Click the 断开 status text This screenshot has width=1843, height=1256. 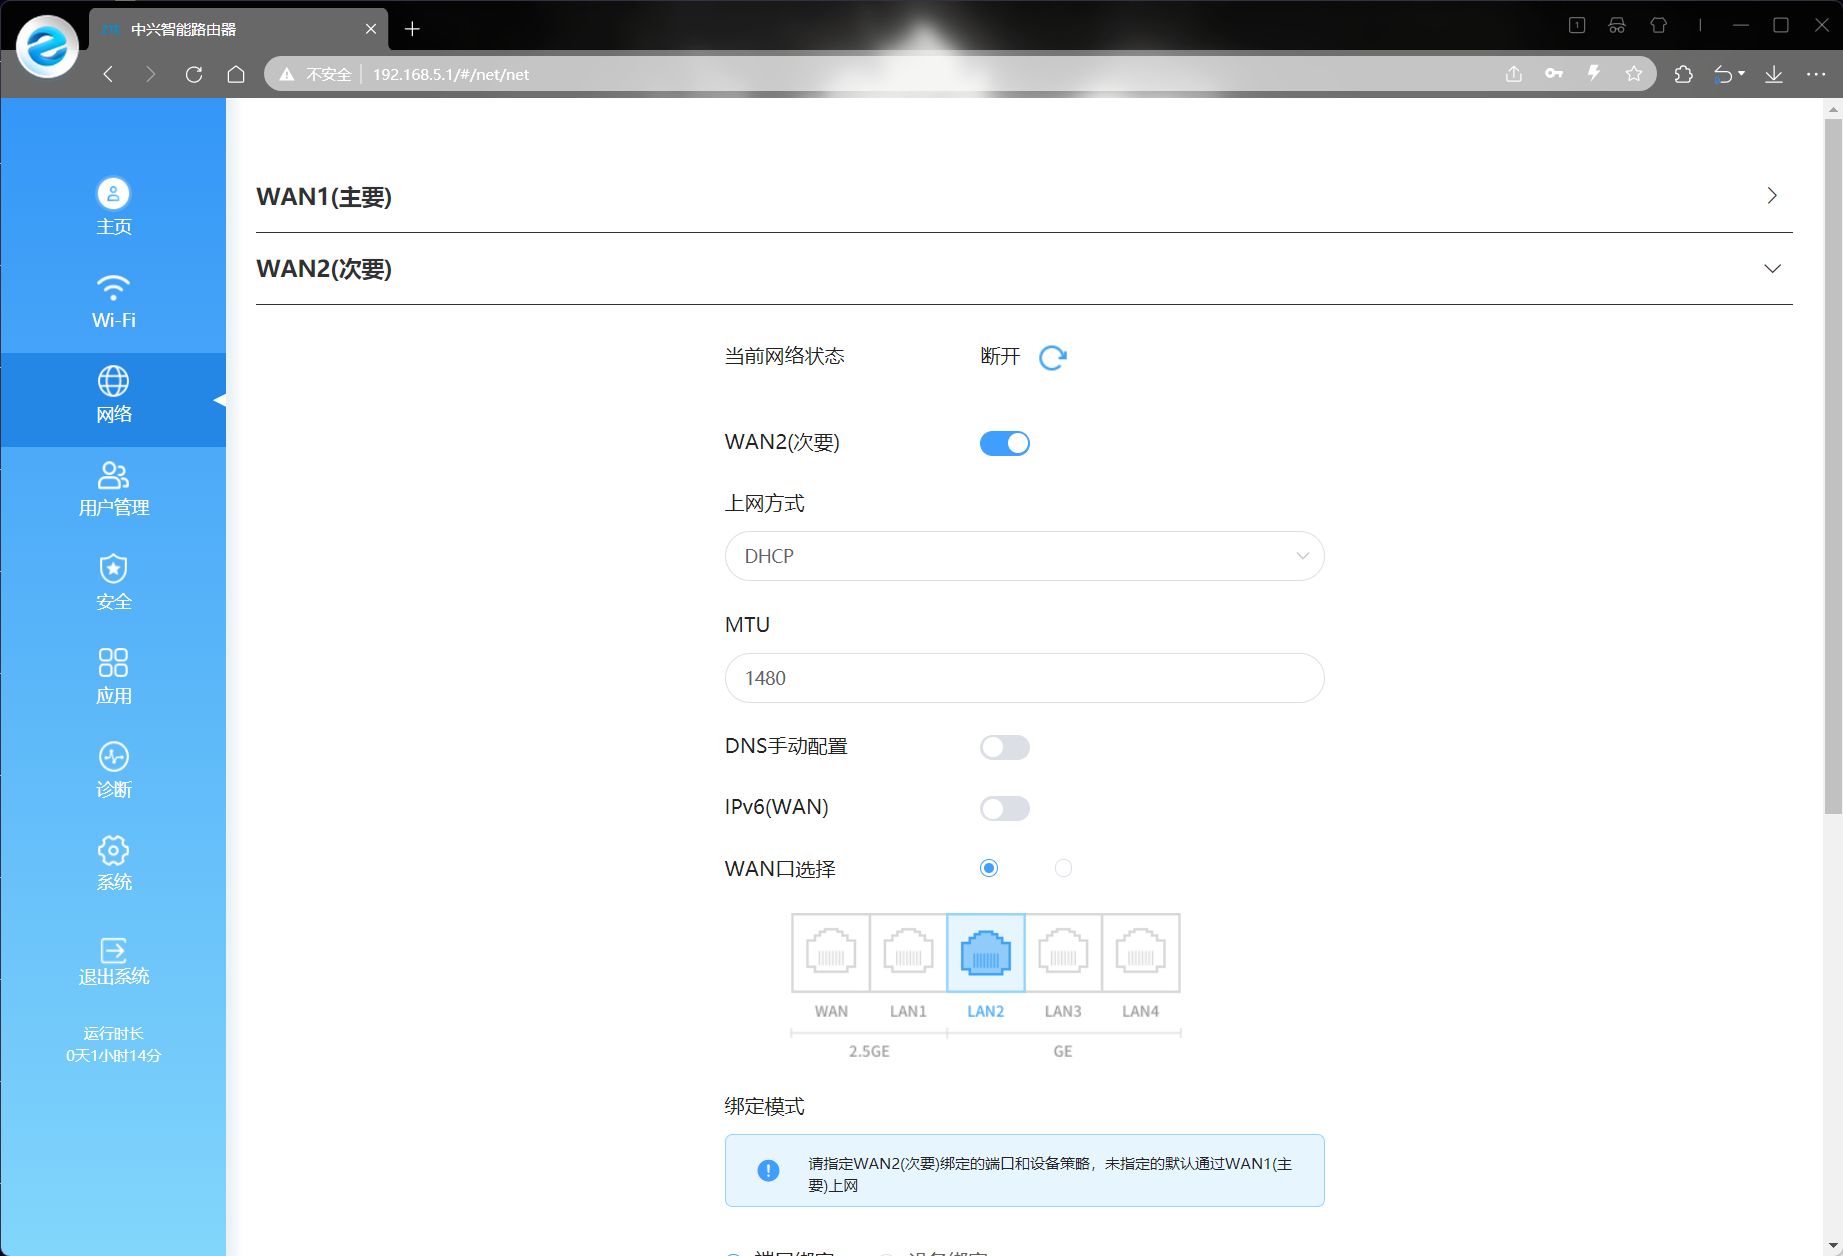pos(1000,356)
